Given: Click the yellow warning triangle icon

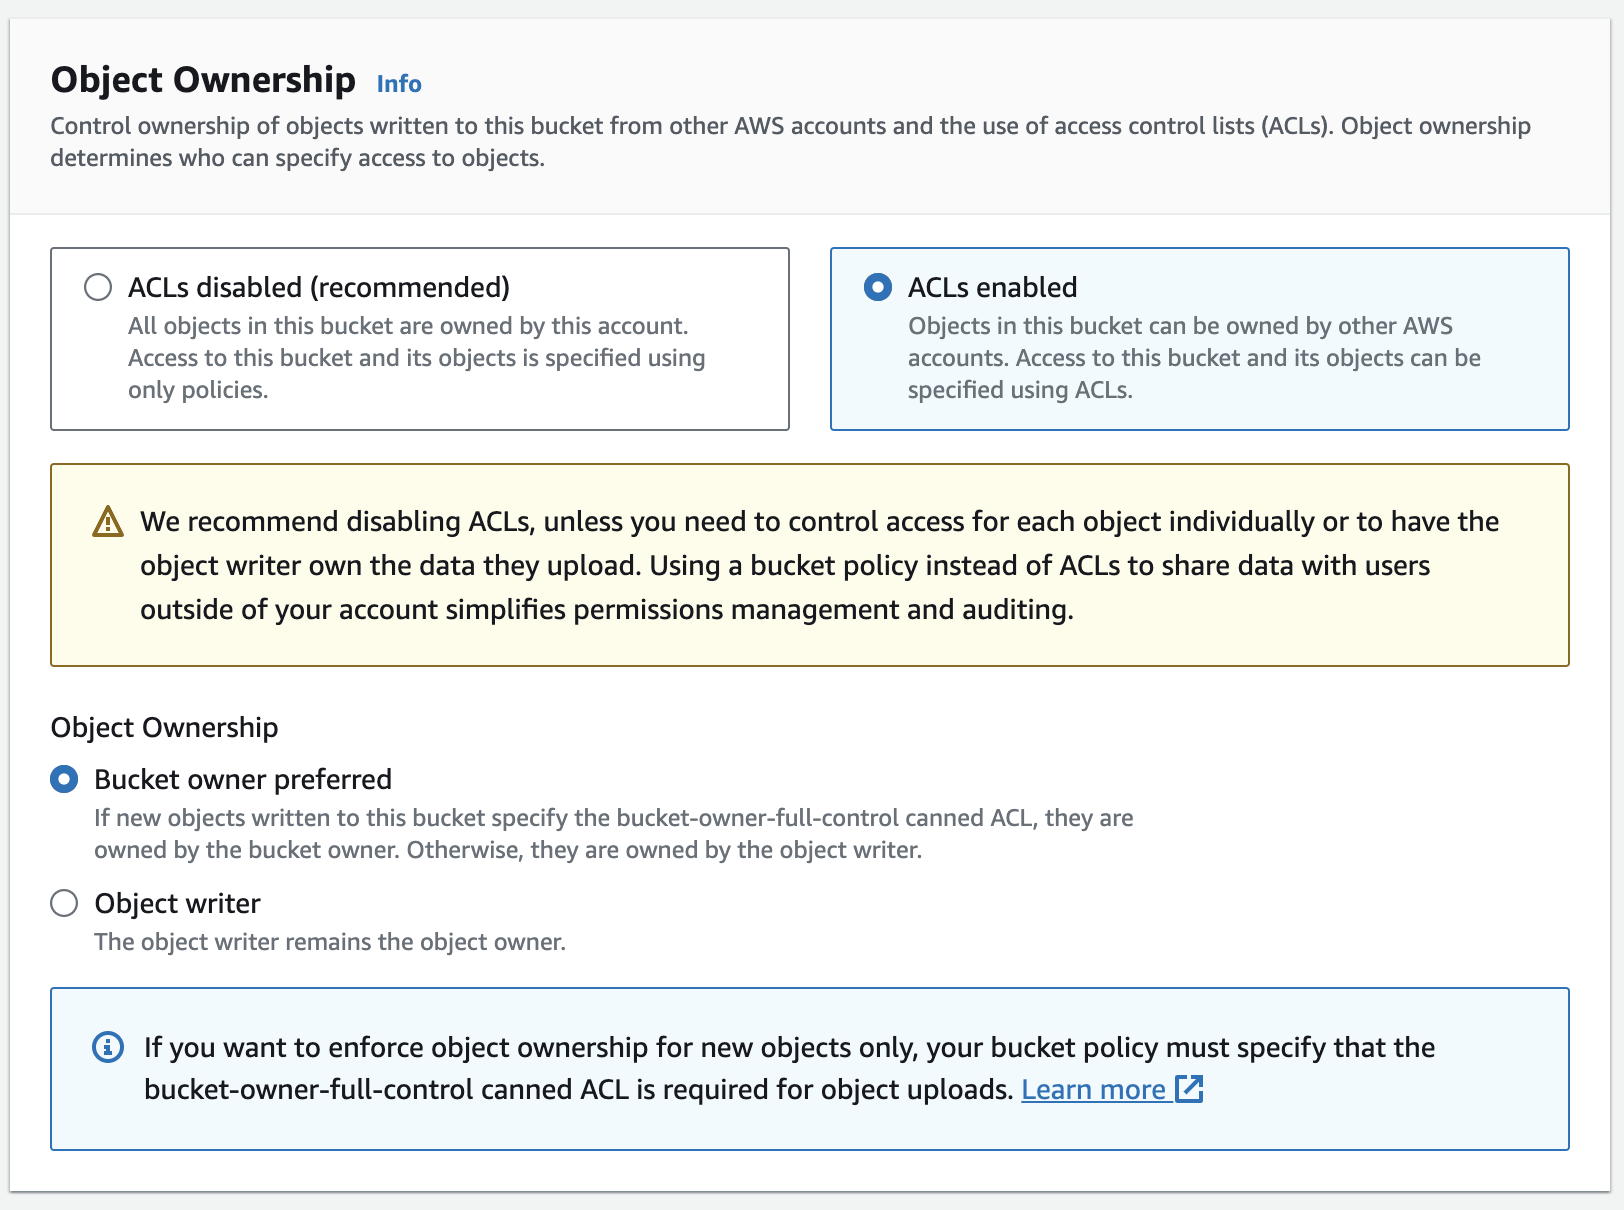Looking at the screenshot, I should click(x=108, y=522).
